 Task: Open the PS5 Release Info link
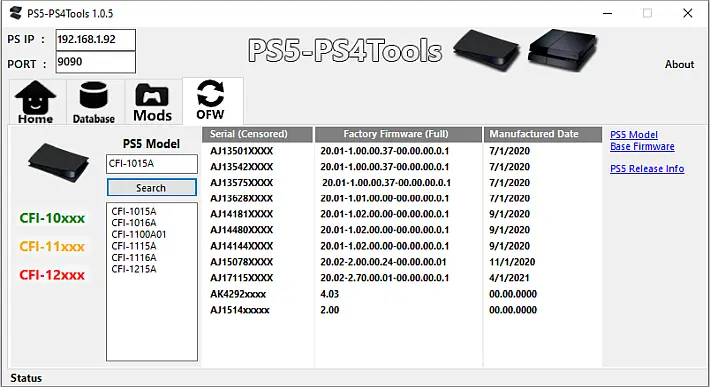[x=647, y=168]
